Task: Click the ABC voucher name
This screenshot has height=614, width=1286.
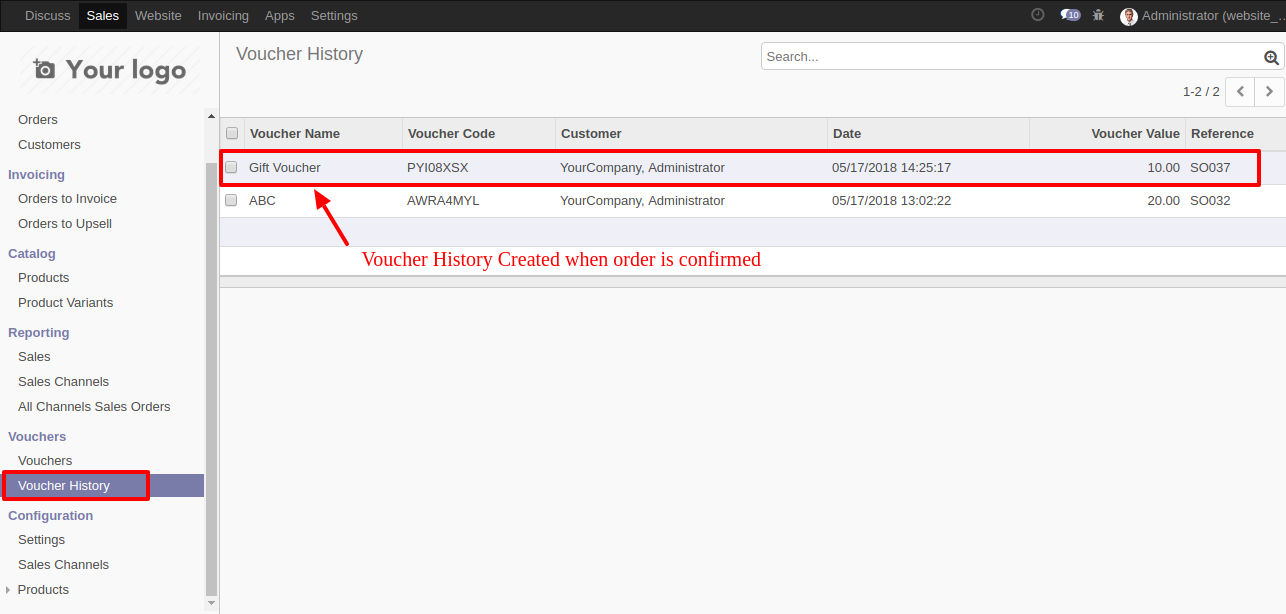Action: 262,200
